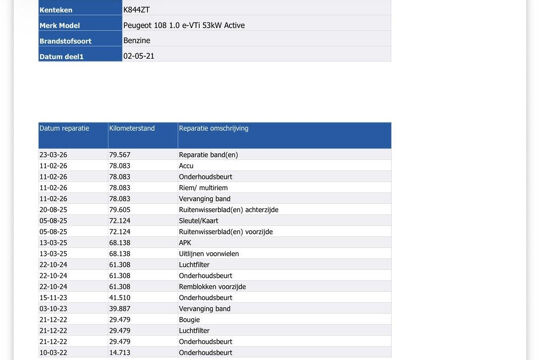Click the Kilometerstand column header
The image size is (540, 360).
(x=143, y=135)
